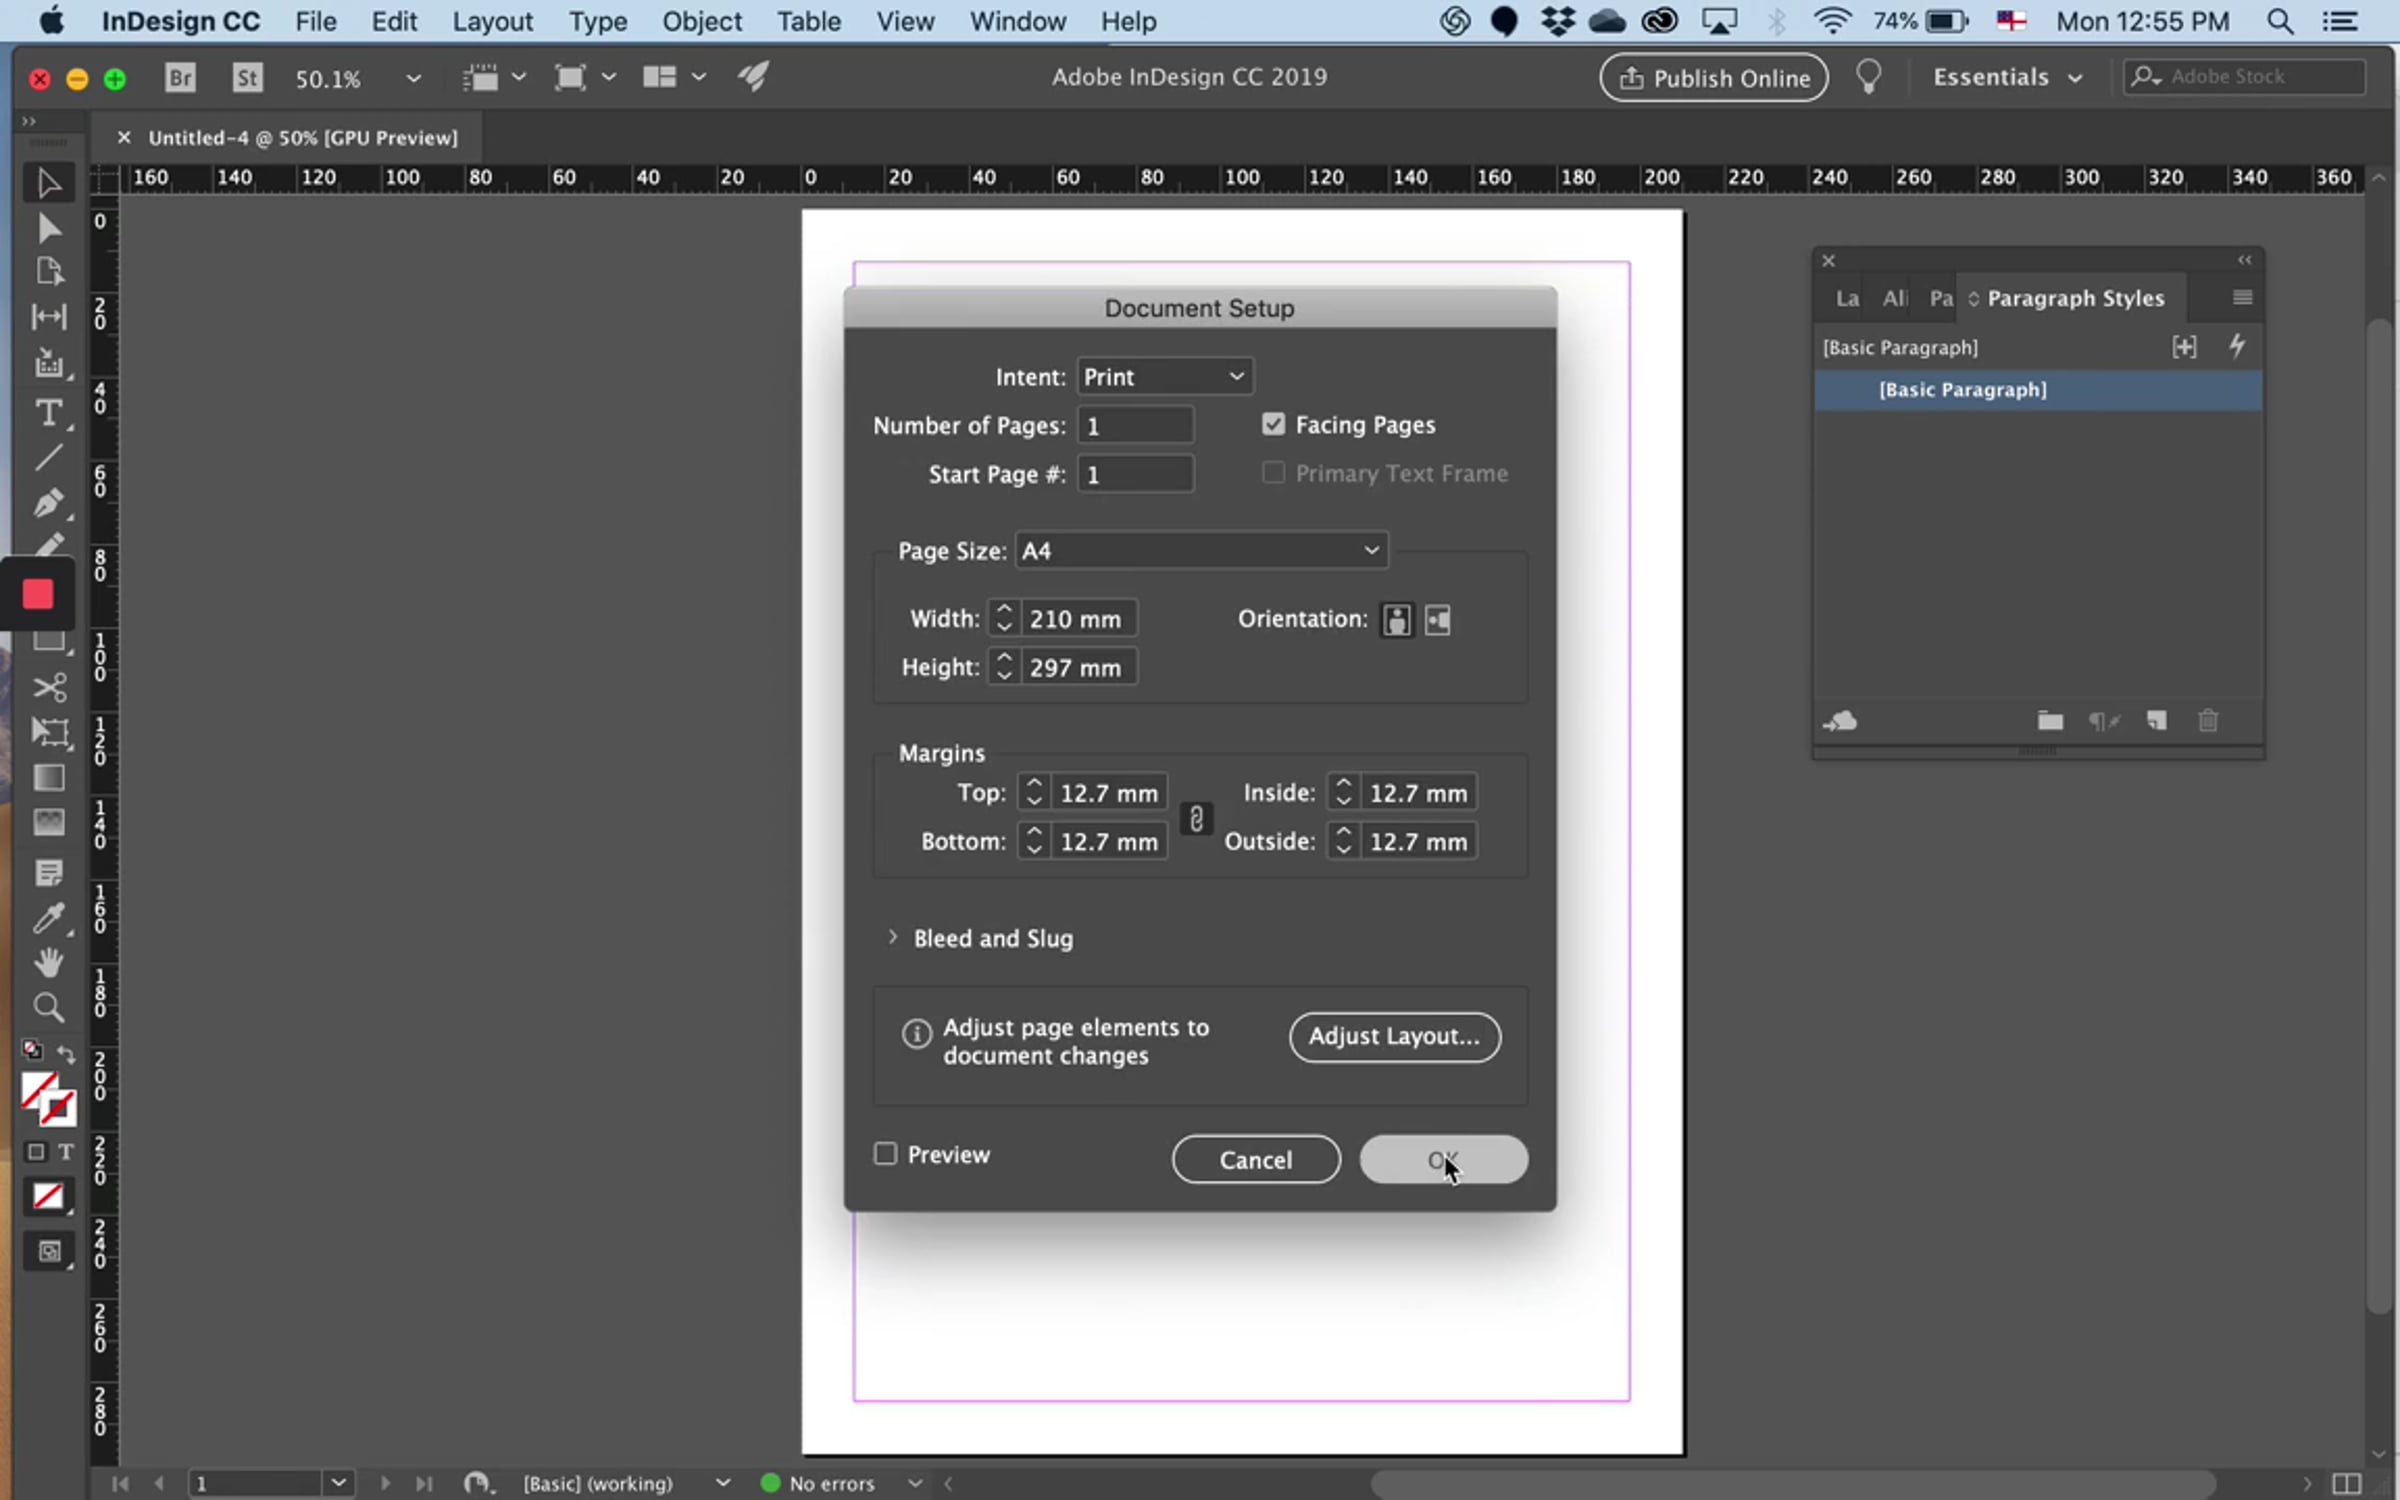Select the Scissors tool
The height and width of the screenshot is (1500, 2400).
pyautogui.click(x=49, y=688)
